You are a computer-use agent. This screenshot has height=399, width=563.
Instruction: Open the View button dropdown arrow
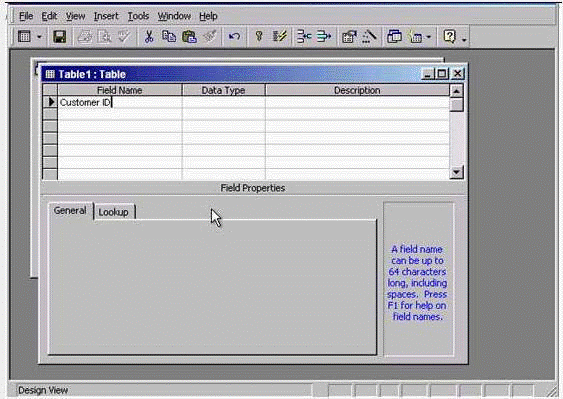[x=39, y=37]
